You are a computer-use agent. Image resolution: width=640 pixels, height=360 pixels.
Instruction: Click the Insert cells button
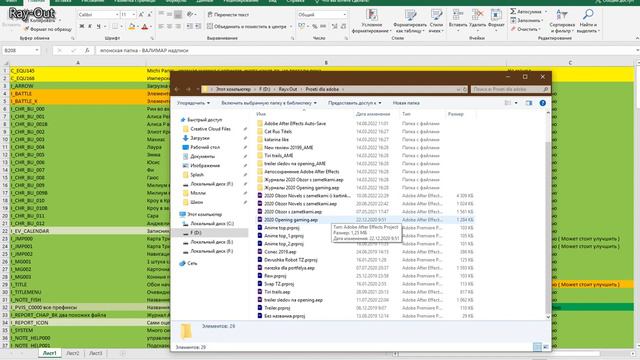458,19
